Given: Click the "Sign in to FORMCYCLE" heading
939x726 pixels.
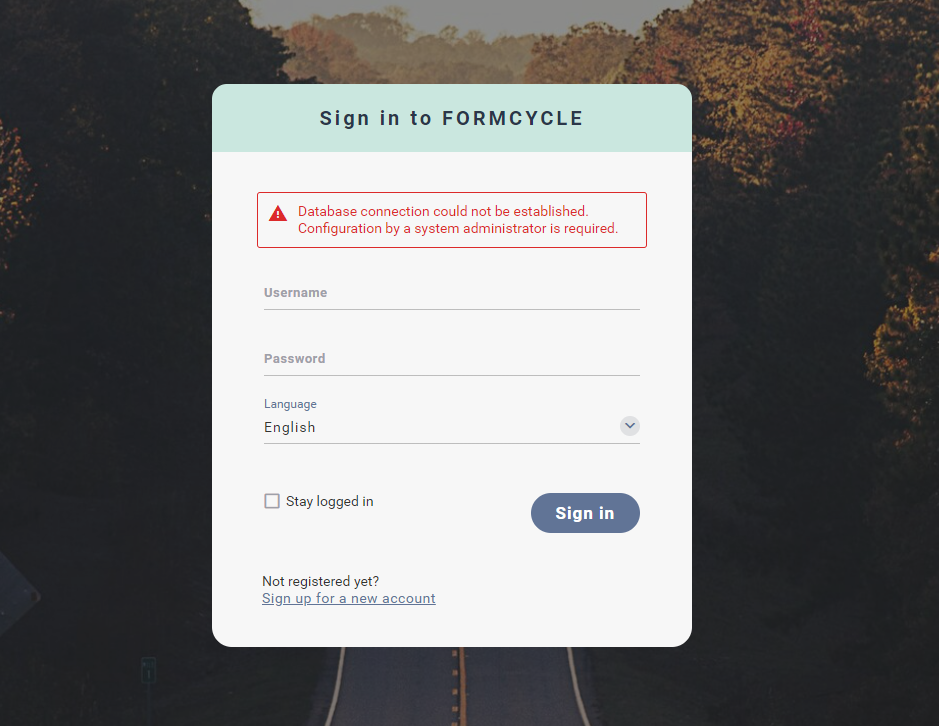Looking at the screenshot, I should pos(451,118).
